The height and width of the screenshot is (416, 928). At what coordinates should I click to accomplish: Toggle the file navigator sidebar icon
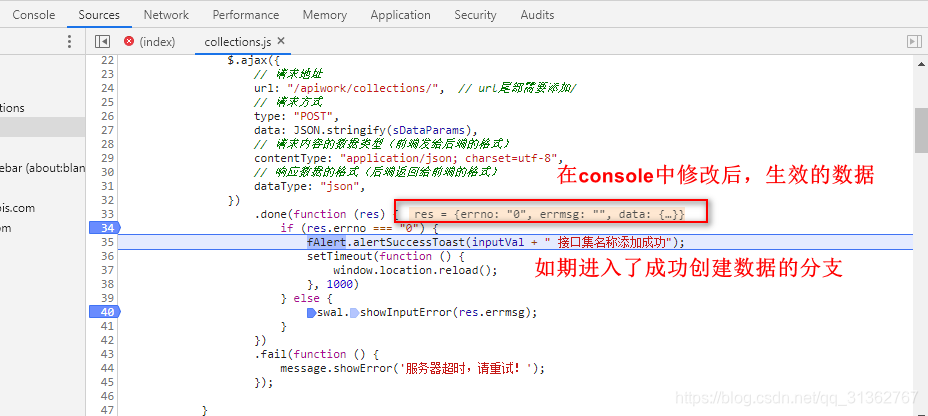pyautogui.click(x=102, y=41)
